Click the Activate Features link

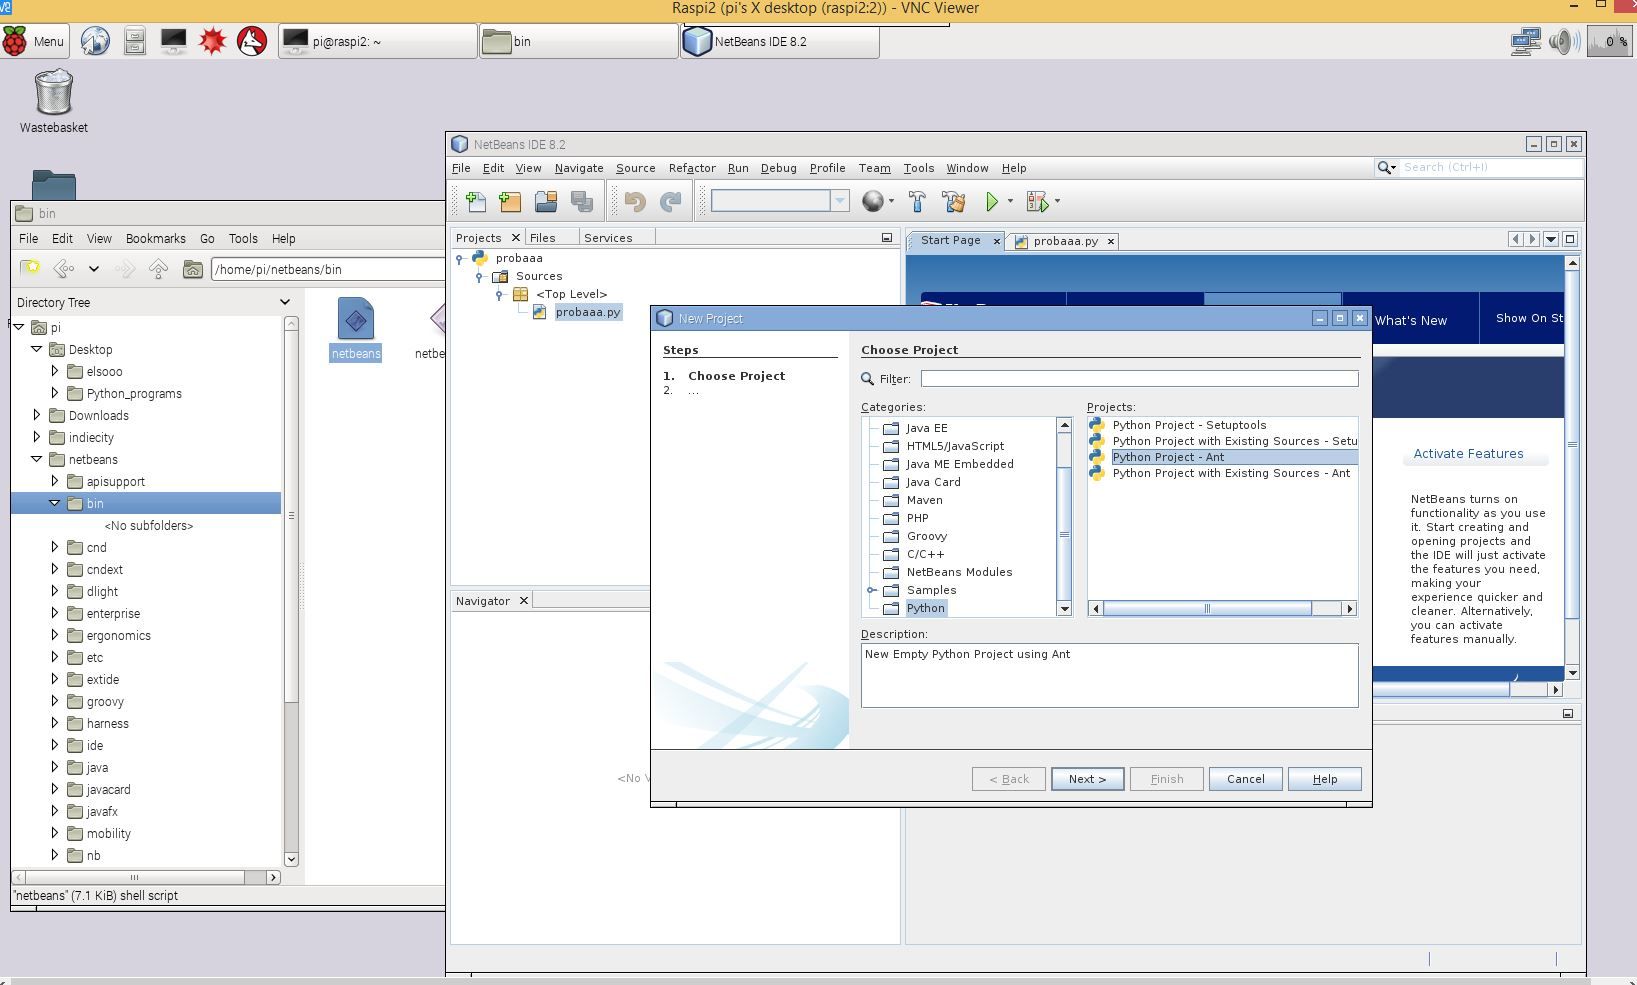point(1468,453)
